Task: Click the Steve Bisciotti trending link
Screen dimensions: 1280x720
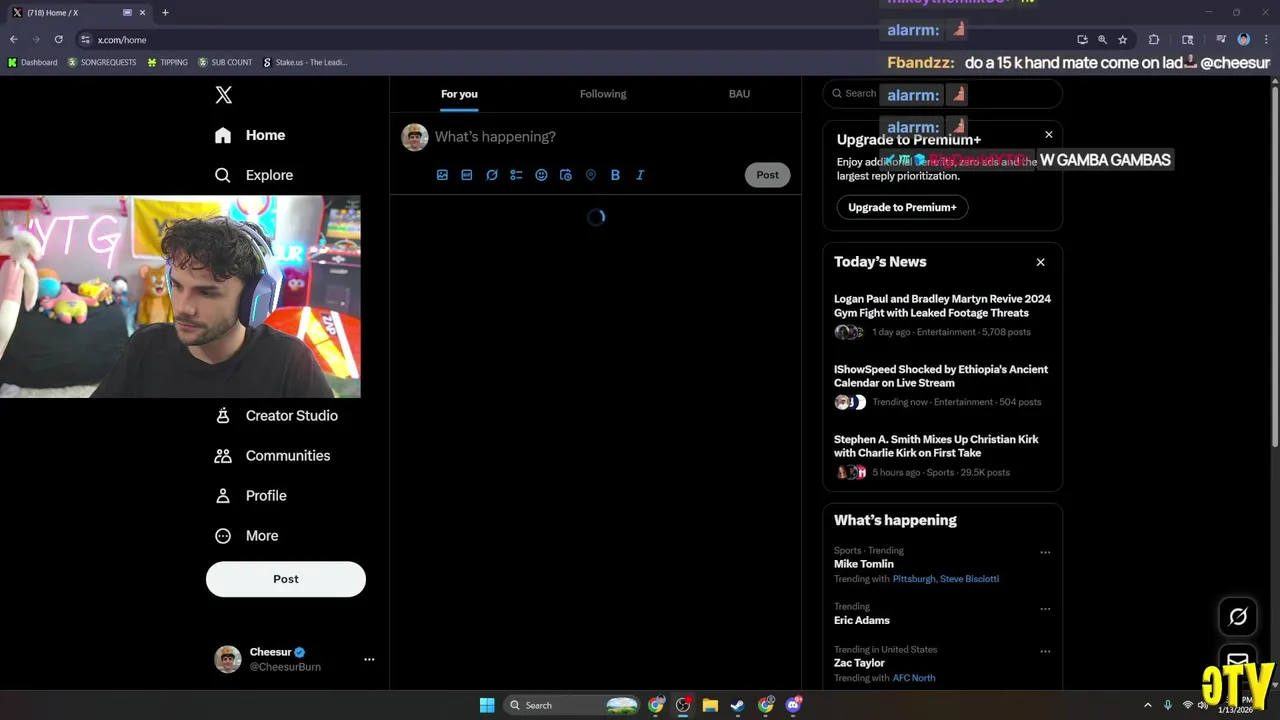Action: click(x=969, y=579)
